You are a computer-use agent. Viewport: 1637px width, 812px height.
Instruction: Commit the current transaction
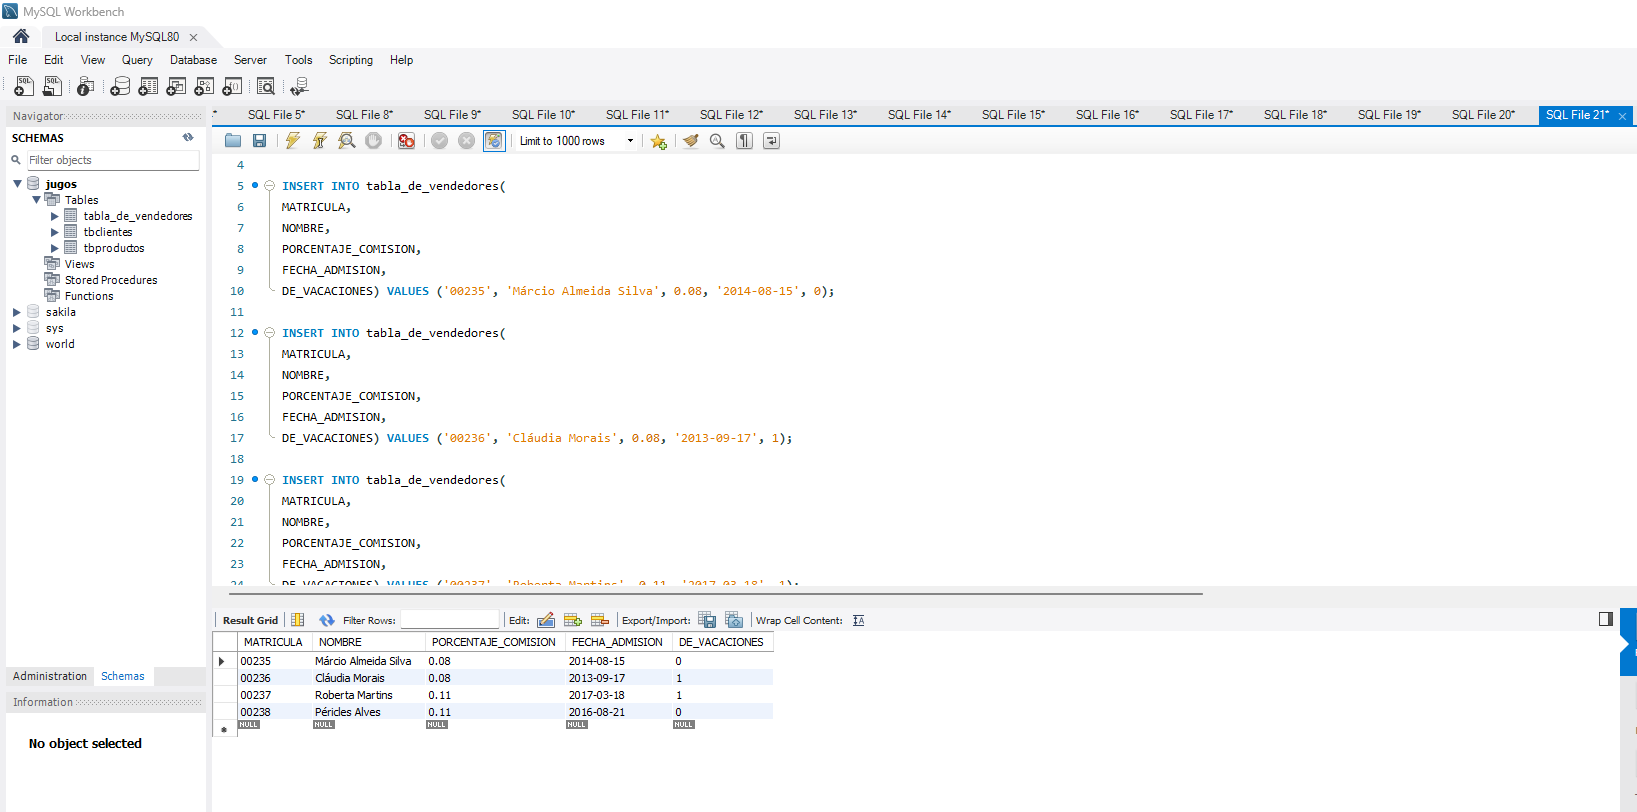[439, 141]
